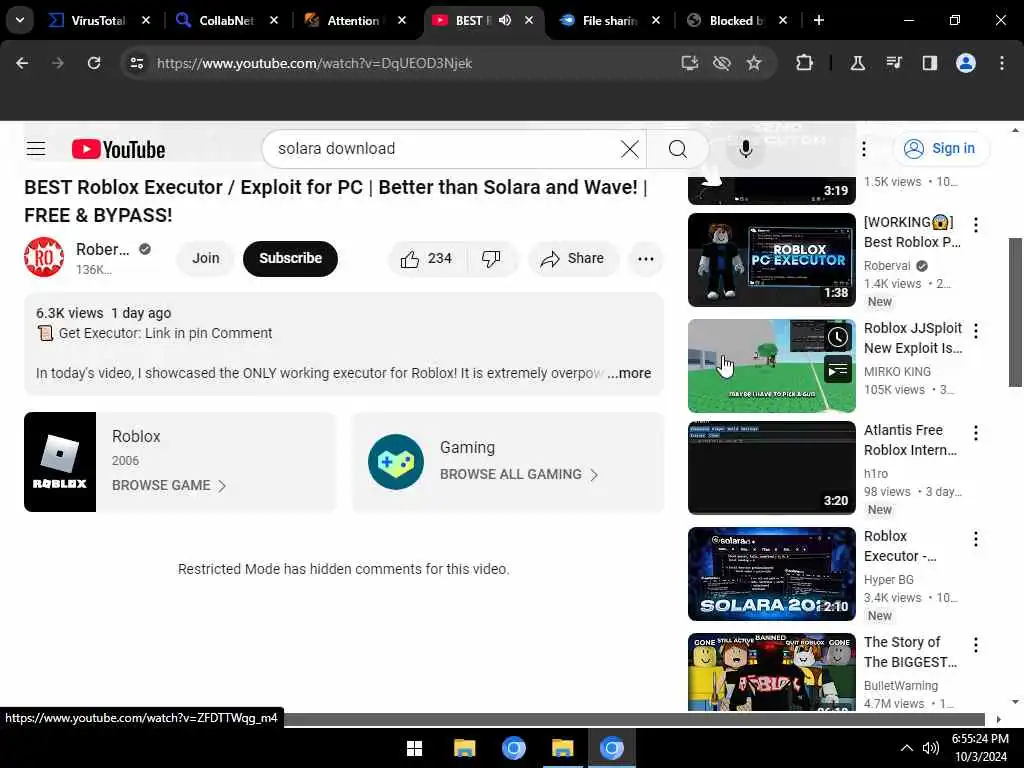
Task: Open more actions ellipsis under video
Action: click(x=645, y=259)
